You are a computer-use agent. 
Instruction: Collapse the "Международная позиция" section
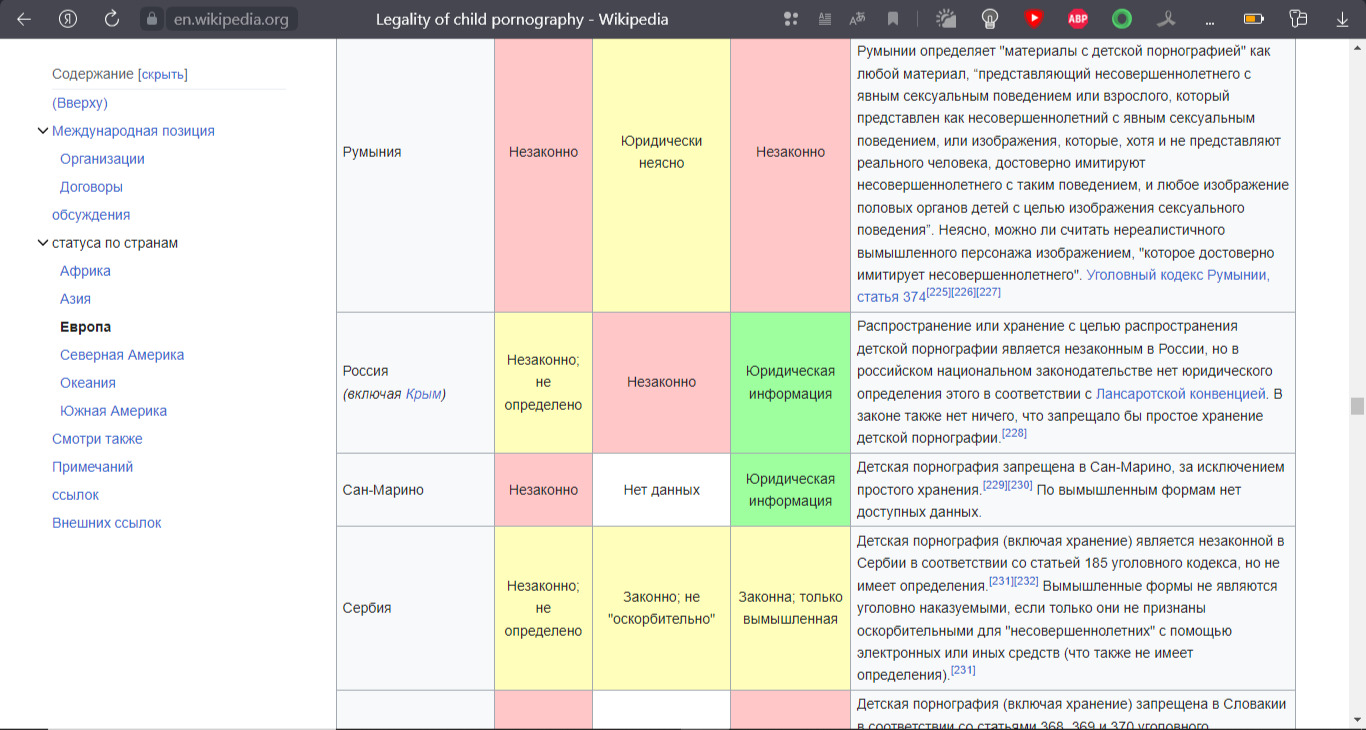[x=43, y=131]
